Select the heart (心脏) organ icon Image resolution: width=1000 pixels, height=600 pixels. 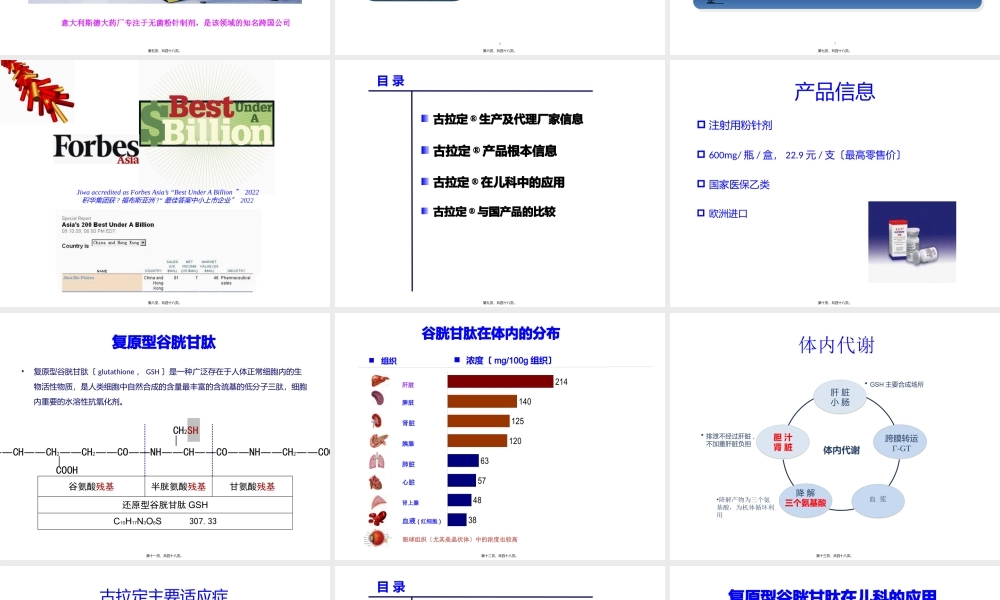coord(378,481)
